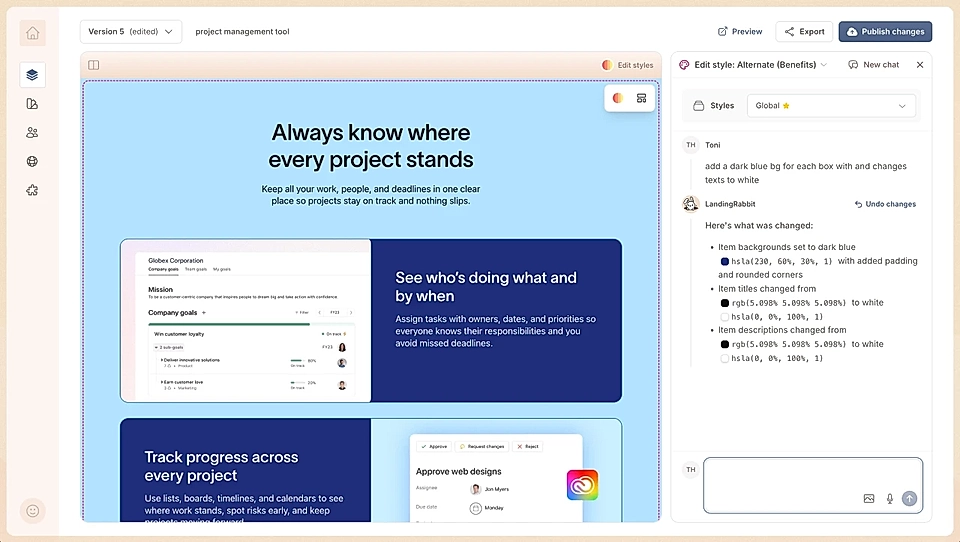Click the Globex Corporation screenshot thumbnail
This screenshot has width=960, height=542.
246,321
